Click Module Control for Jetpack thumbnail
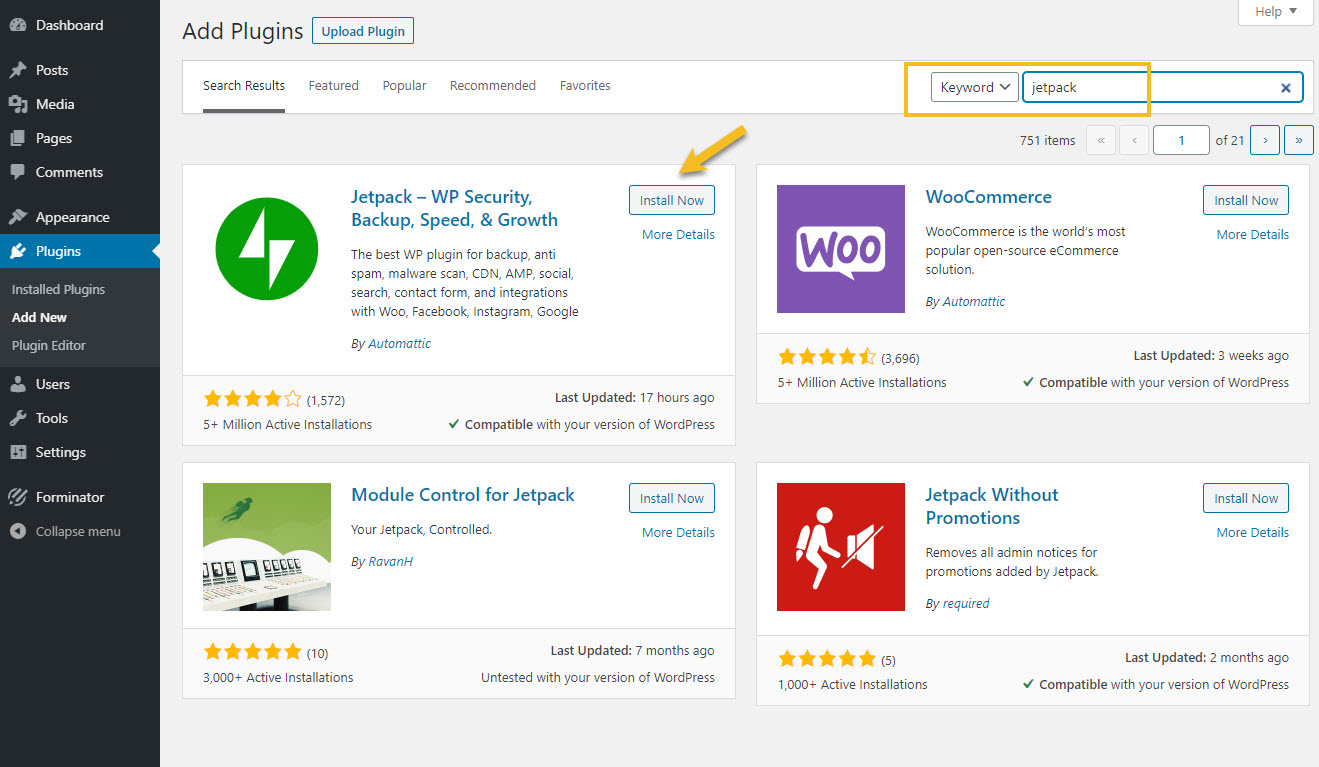1319x767 pixels. [x=267, y=547]
